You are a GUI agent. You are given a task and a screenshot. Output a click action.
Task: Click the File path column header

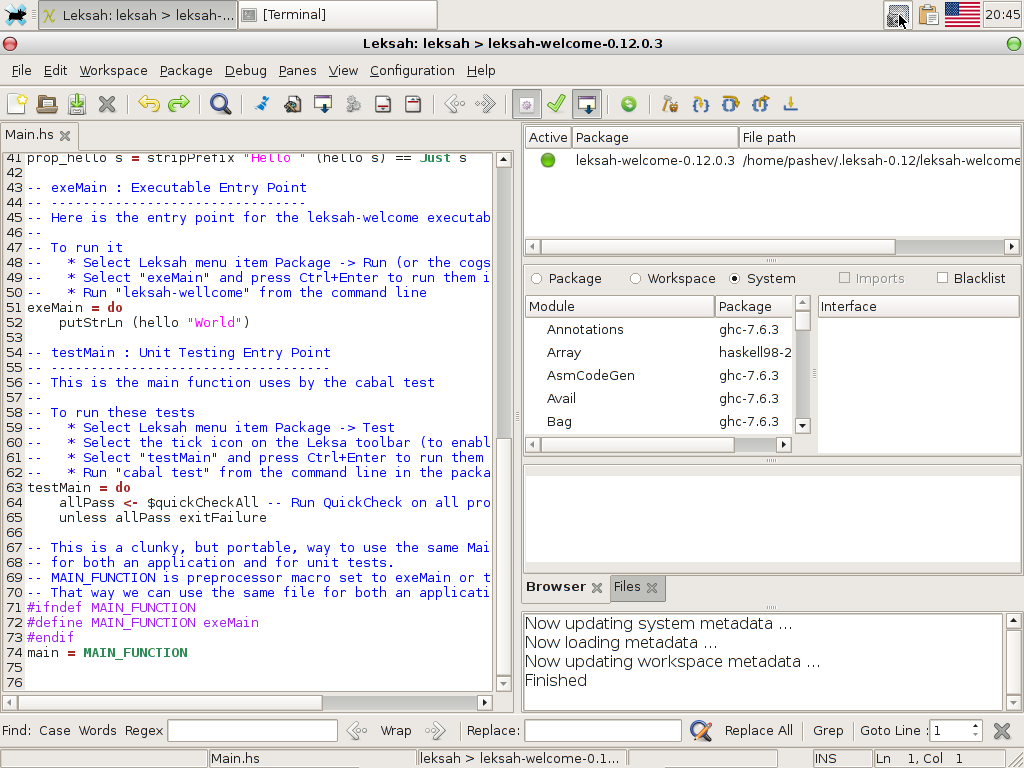click(880, 137)
